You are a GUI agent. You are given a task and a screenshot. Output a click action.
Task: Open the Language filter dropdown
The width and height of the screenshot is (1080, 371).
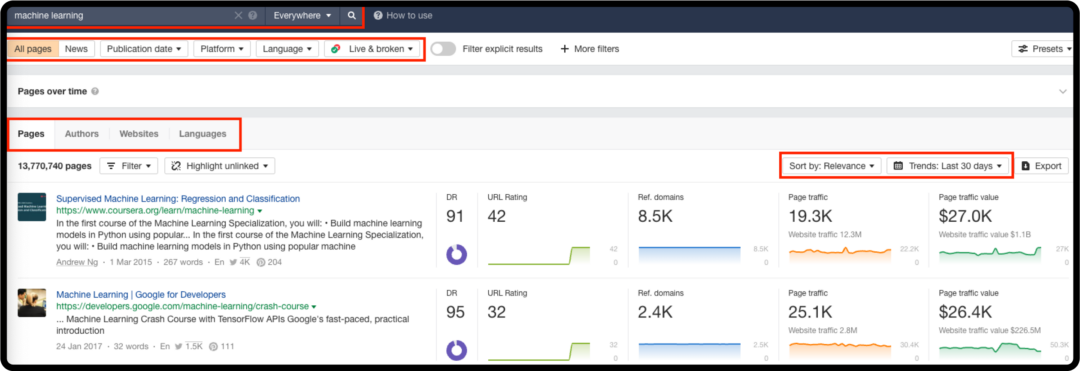[x=287, y=49]
